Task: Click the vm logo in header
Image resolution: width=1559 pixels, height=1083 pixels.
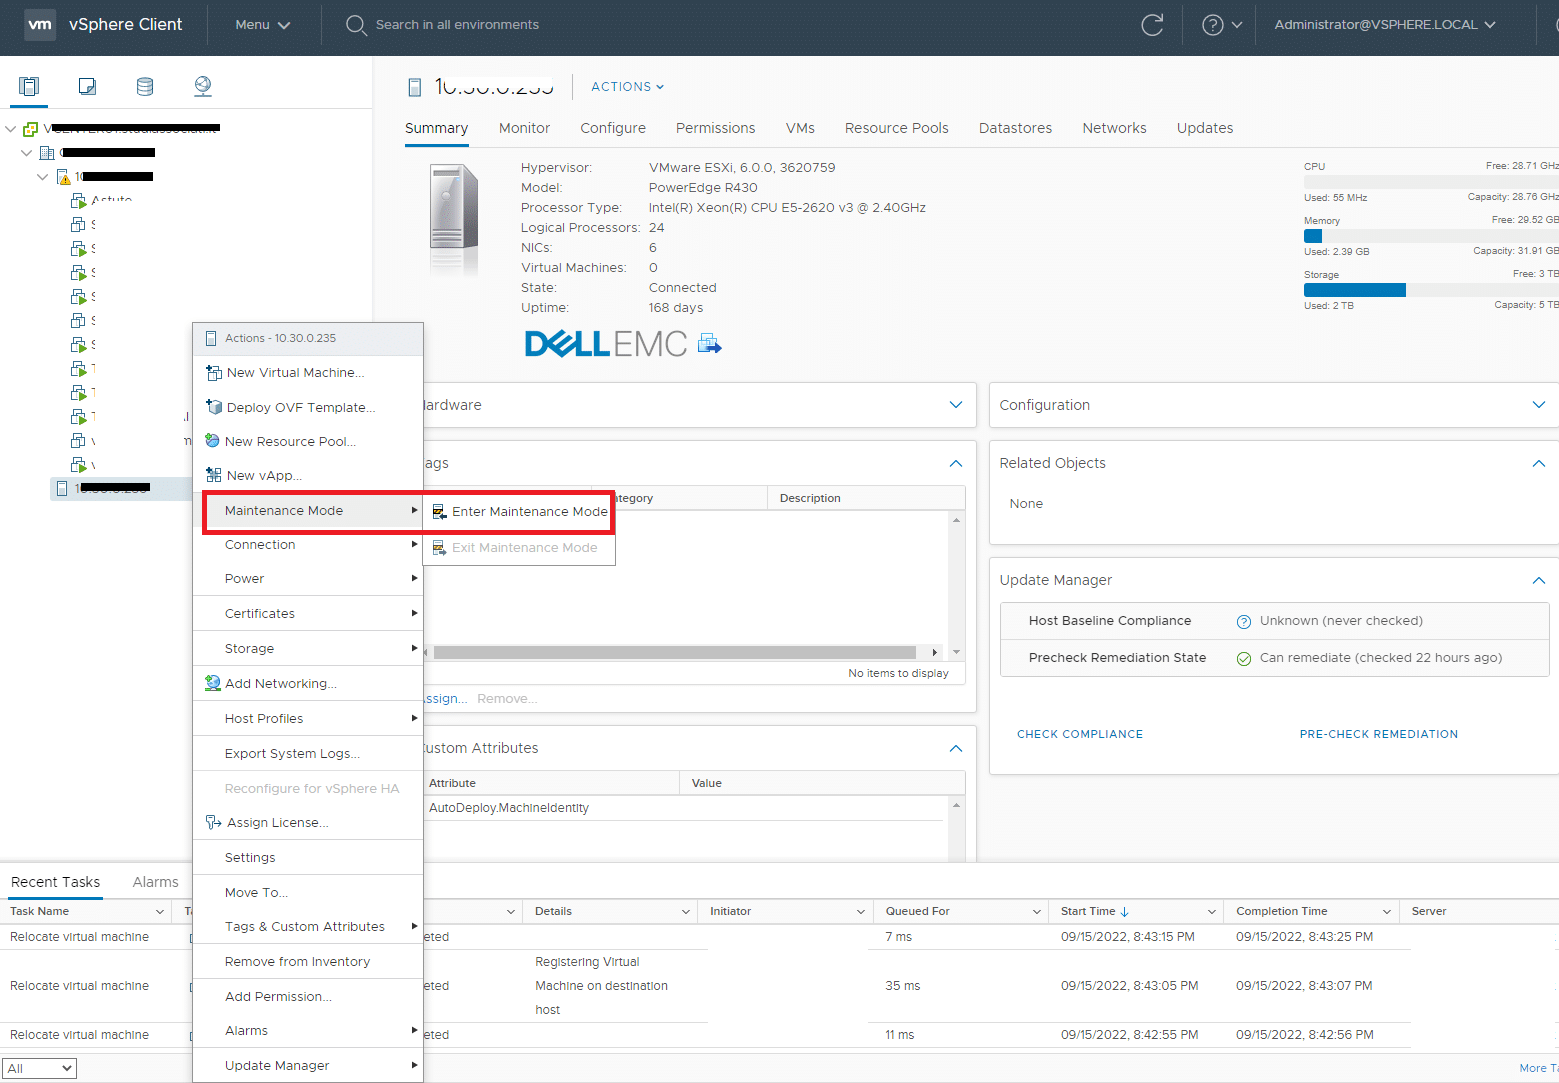Action: (40, 25)
